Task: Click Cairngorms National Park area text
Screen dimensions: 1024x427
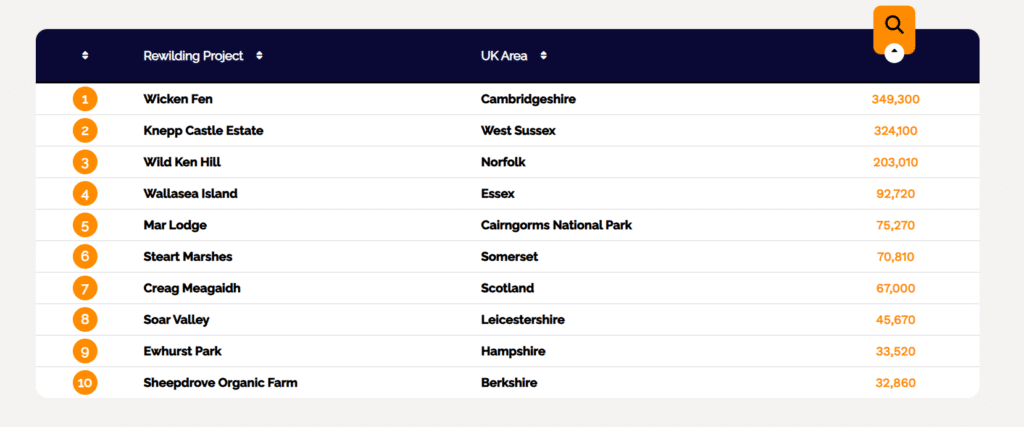Action: point(556,225)
